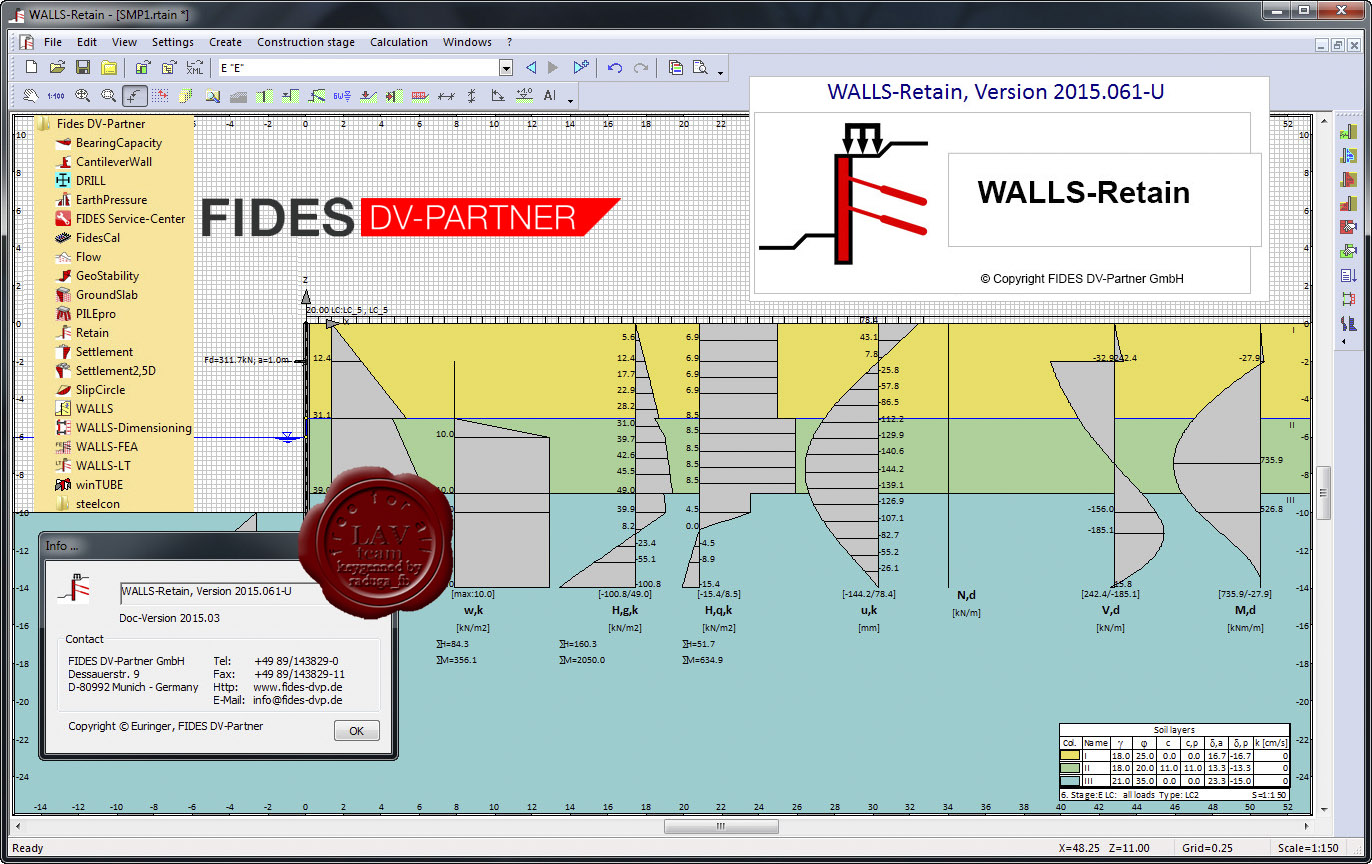Click the green hand pointer icon in right toolbar

1348,252
